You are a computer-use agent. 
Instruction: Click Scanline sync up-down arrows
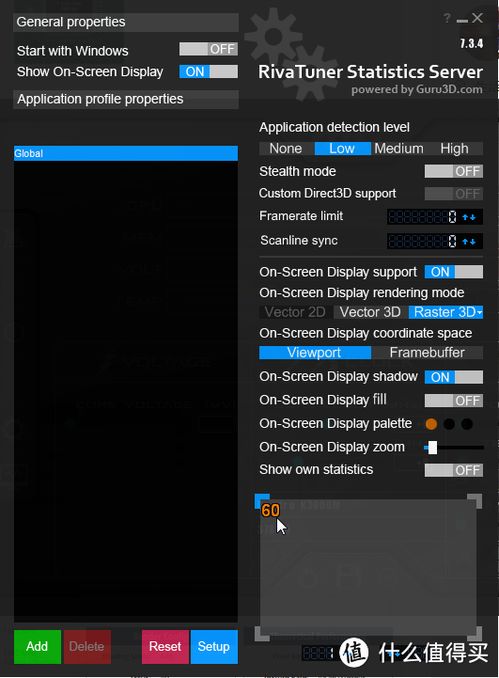click(x=469, y=241)
